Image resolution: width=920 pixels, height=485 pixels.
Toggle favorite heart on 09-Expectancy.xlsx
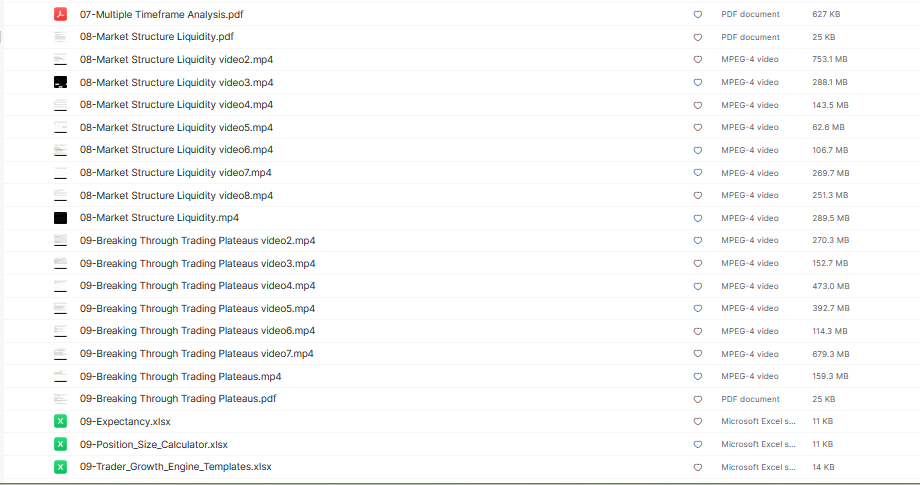[698, 422]
